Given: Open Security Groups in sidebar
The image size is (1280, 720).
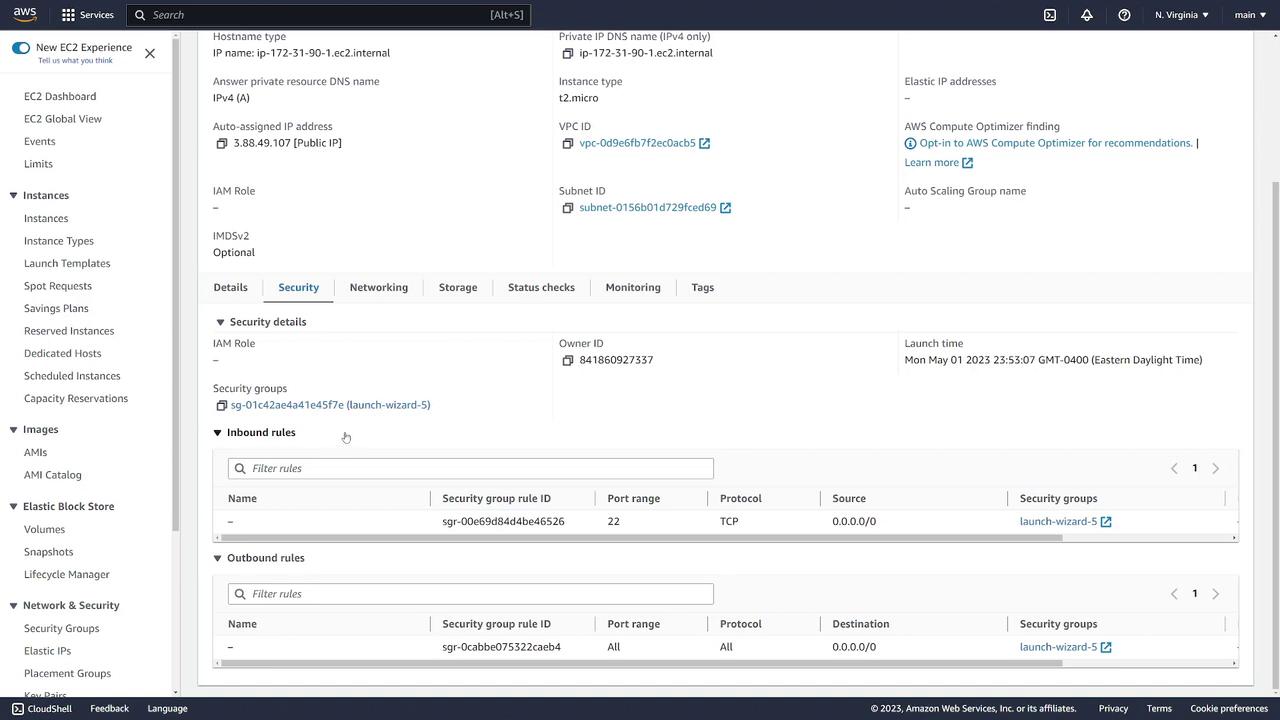Looking at the screenshot, I should point(61,629).
